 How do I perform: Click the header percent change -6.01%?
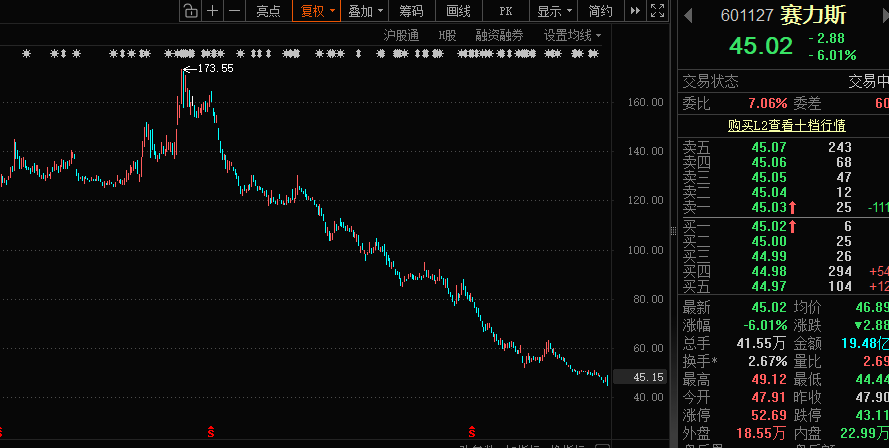[x=832, y=55]
